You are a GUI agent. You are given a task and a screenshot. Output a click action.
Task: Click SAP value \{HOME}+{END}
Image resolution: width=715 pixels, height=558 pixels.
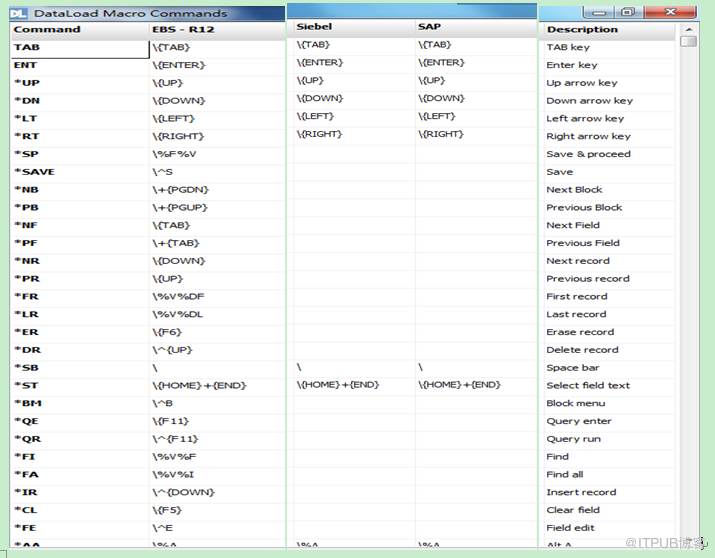[x=460, y=385]
